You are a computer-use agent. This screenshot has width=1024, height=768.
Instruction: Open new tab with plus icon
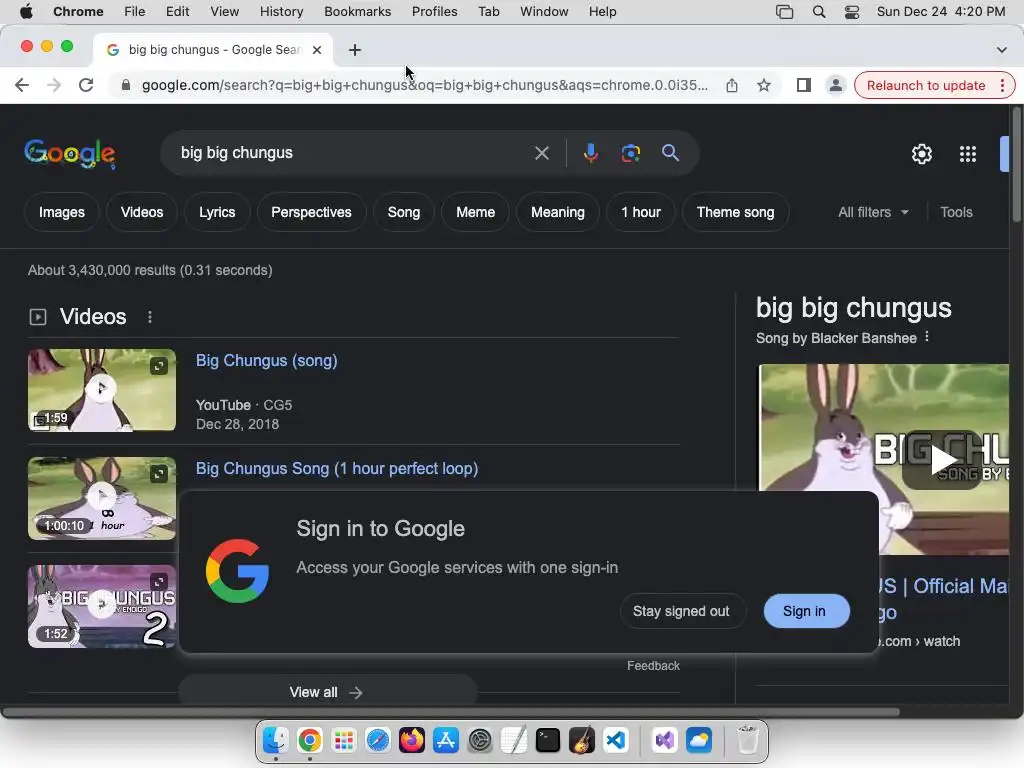[x=355, y=50]
